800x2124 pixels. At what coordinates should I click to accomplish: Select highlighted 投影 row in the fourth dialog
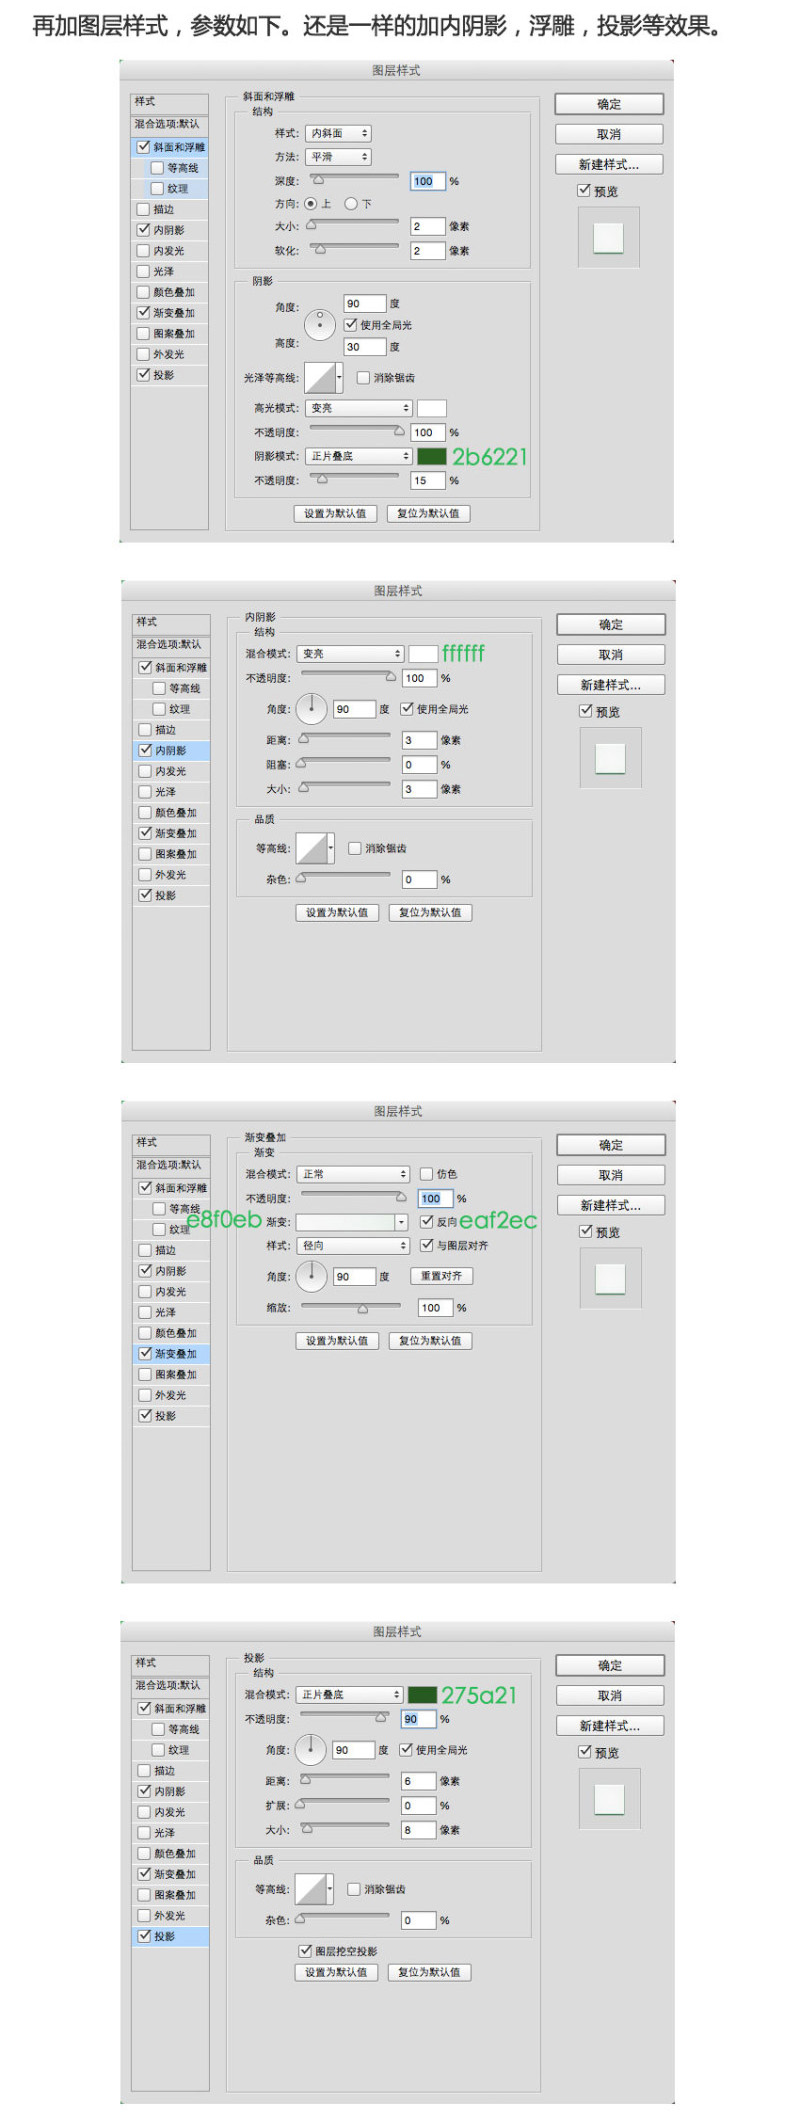coord(170,1936)
